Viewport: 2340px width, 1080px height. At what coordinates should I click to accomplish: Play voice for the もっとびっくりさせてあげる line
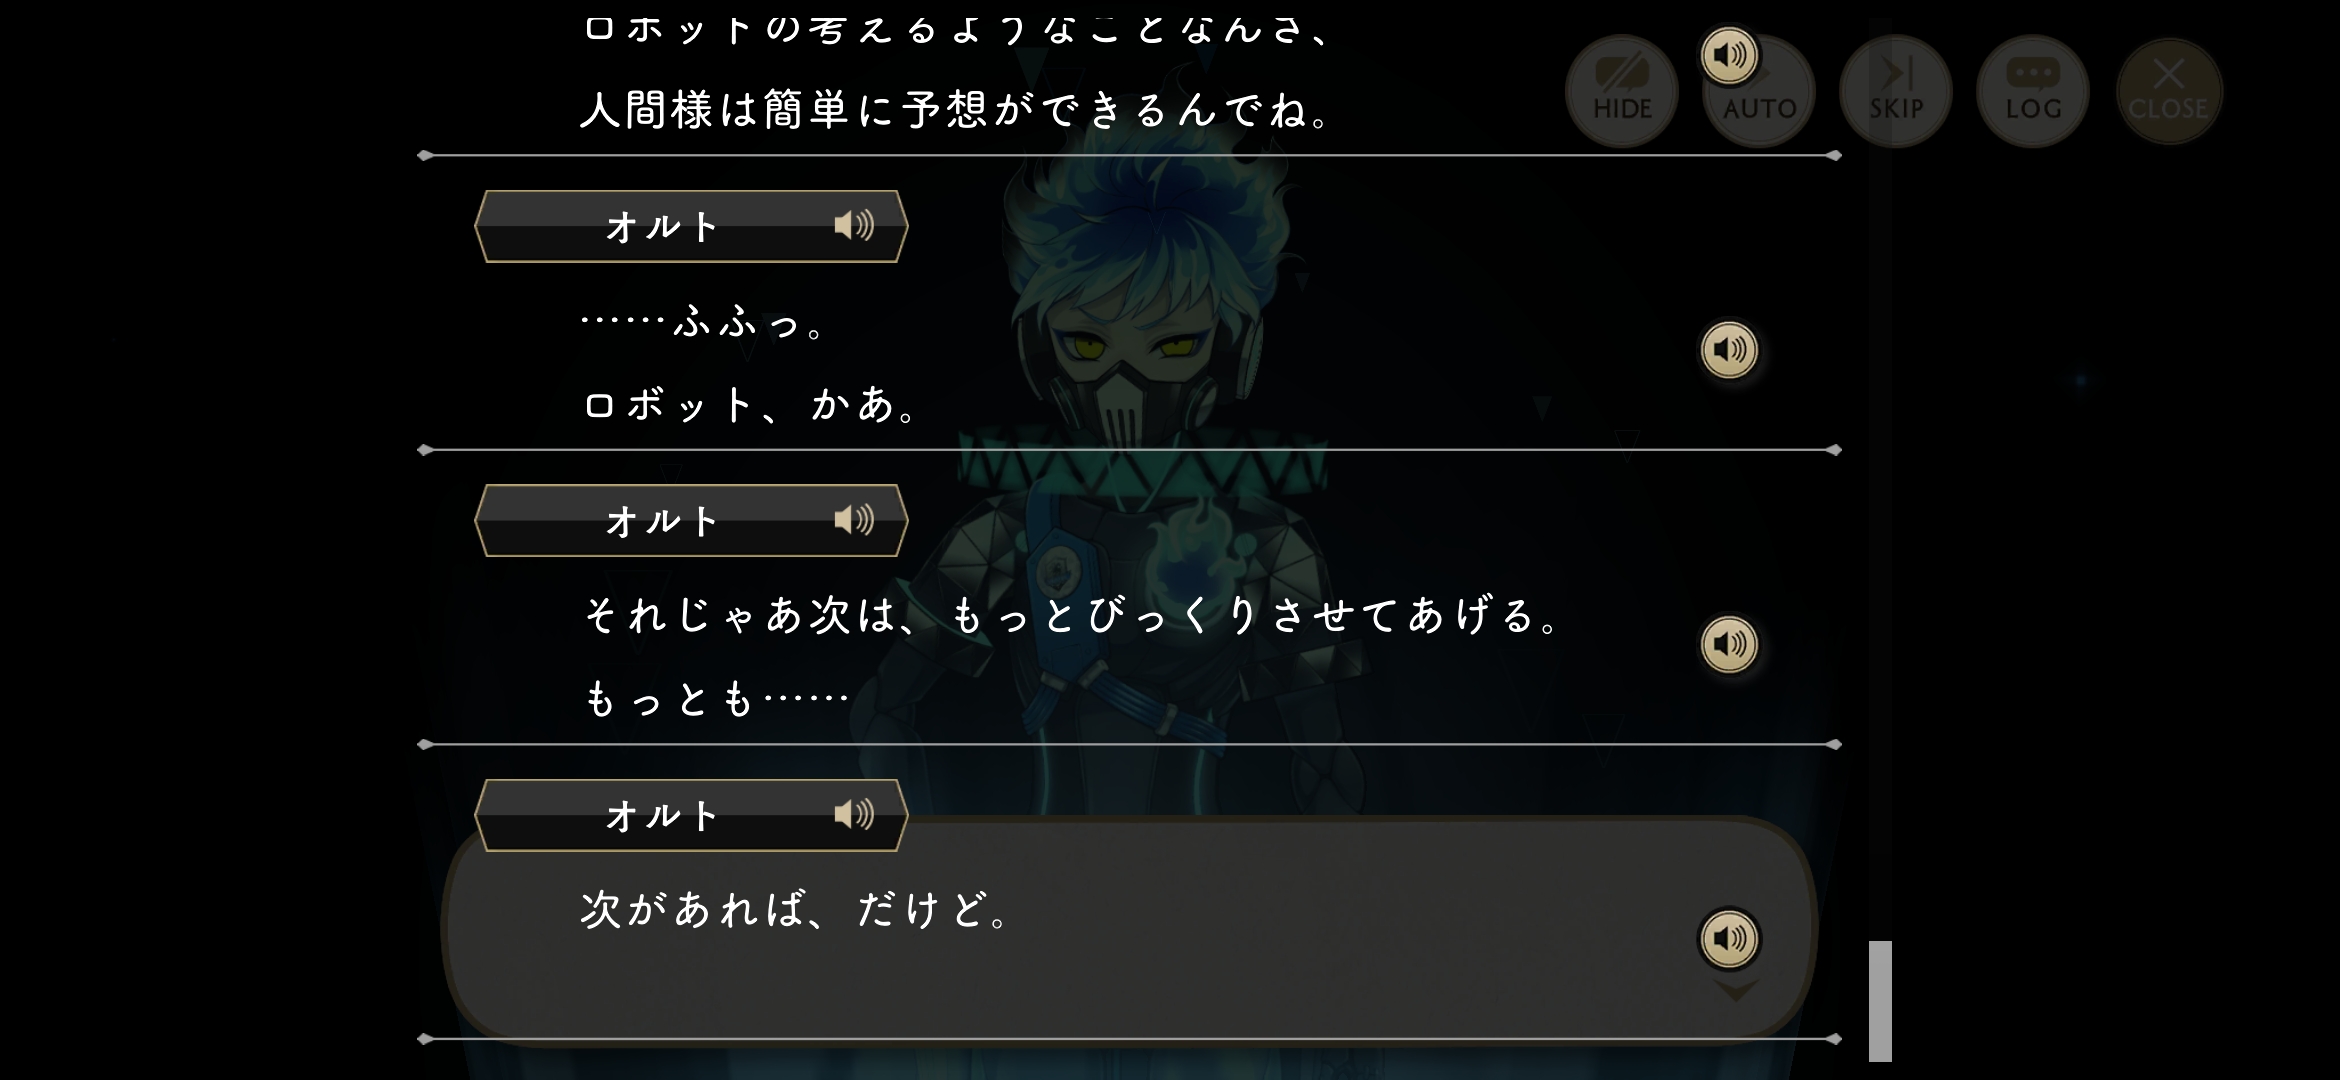point(1729,644)
